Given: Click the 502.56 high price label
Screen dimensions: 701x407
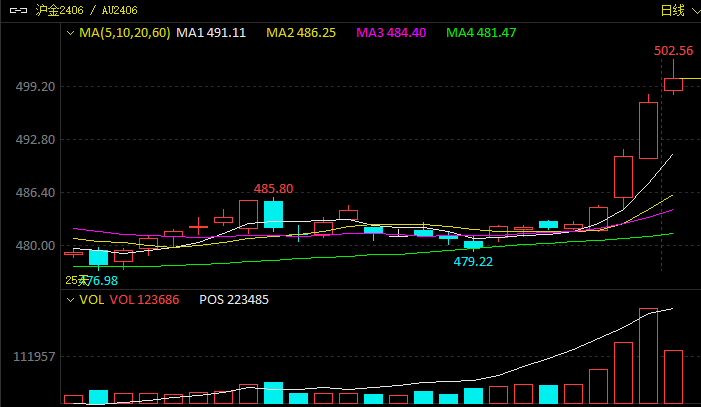Looking at the screenshot, I should point(673,51).
